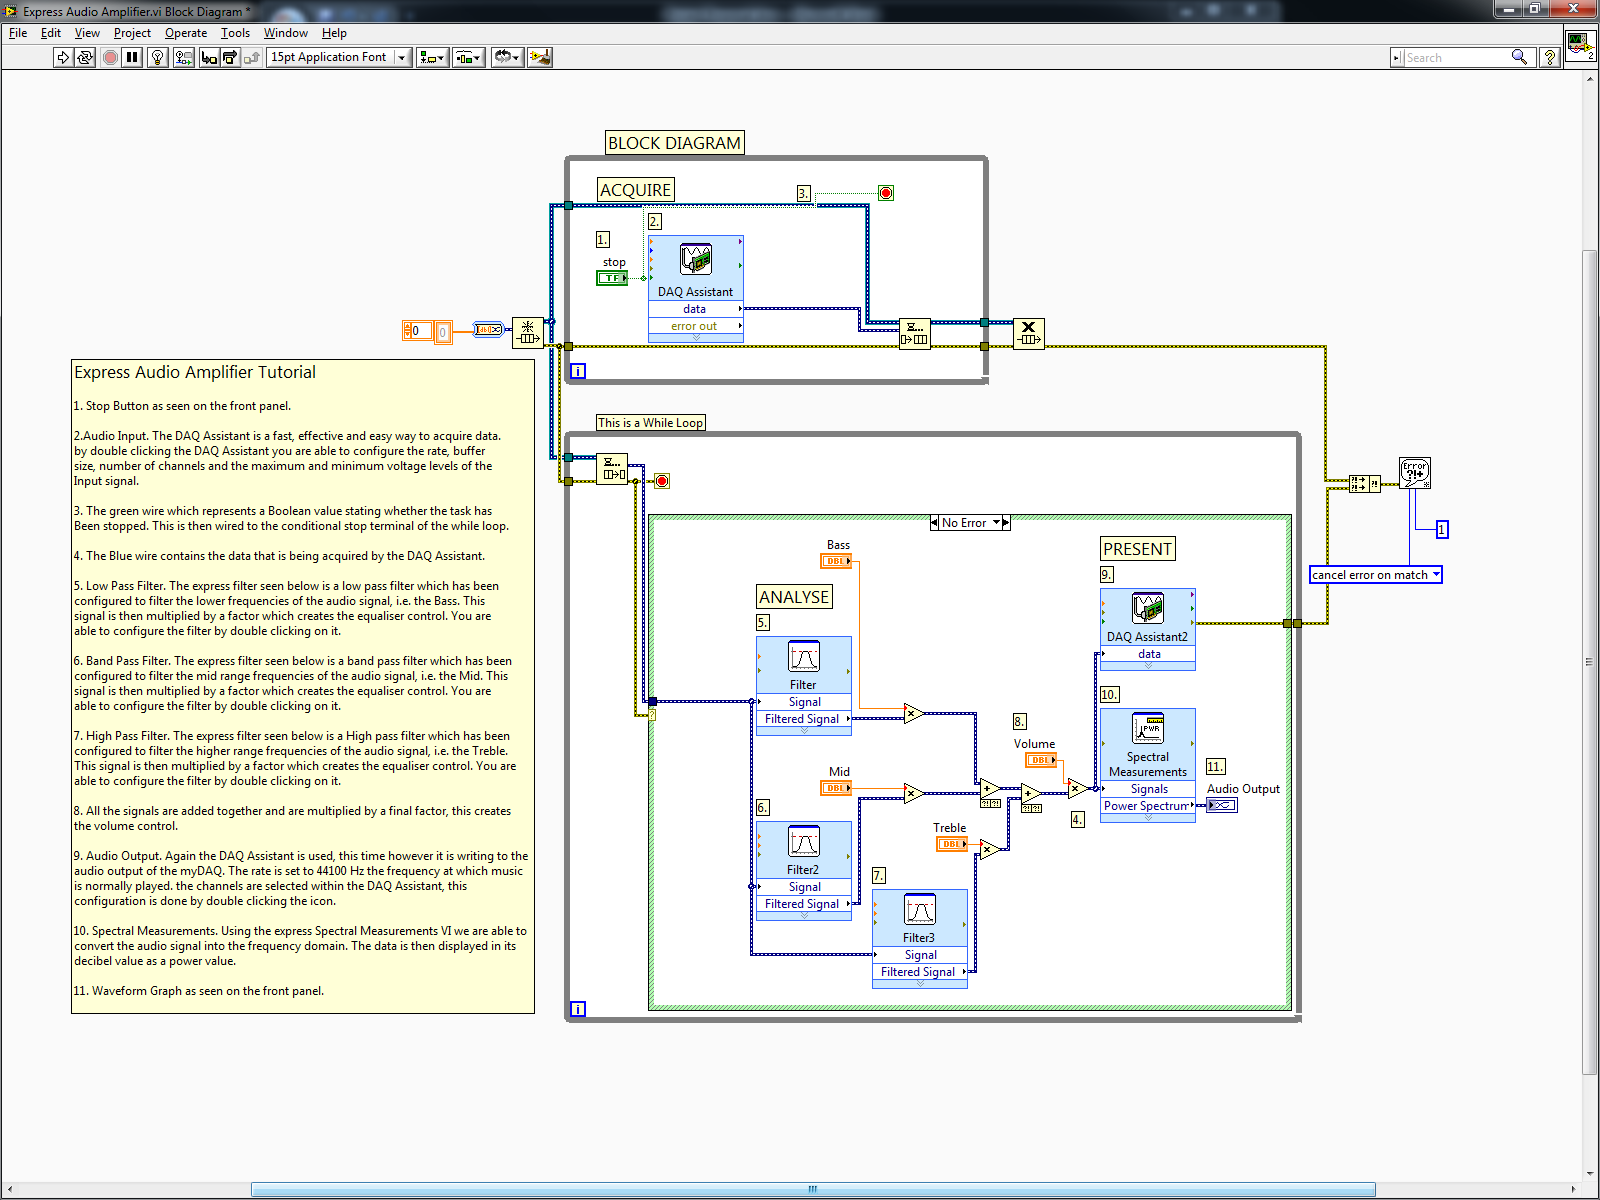Open the View menu
The height and width of the screenshot is (1200, 1600).
point(87,33)
